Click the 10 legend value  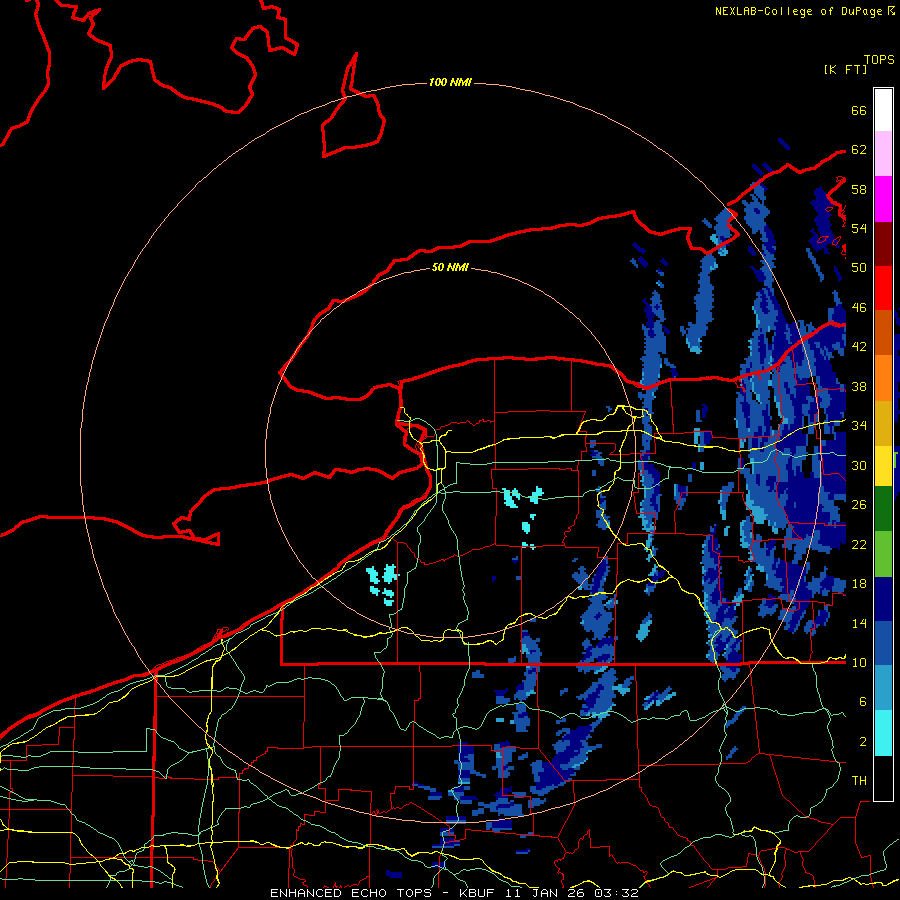click(x=859, y=662)
